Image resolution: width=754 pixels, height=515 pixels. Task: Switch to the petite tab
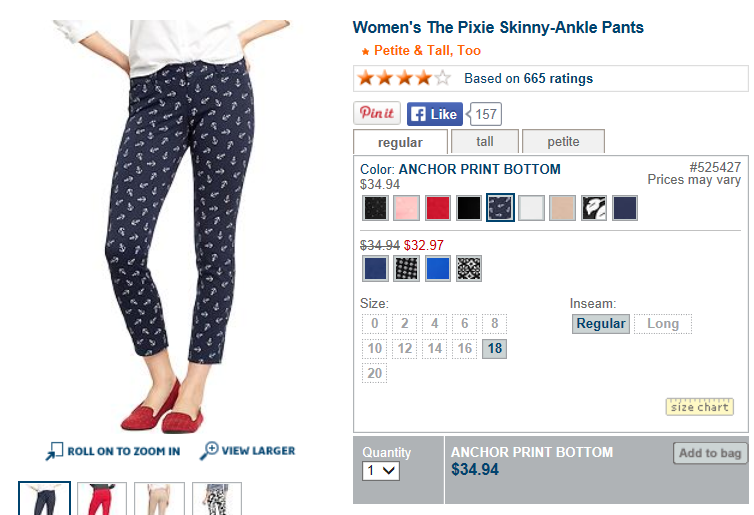click(563, 142)
